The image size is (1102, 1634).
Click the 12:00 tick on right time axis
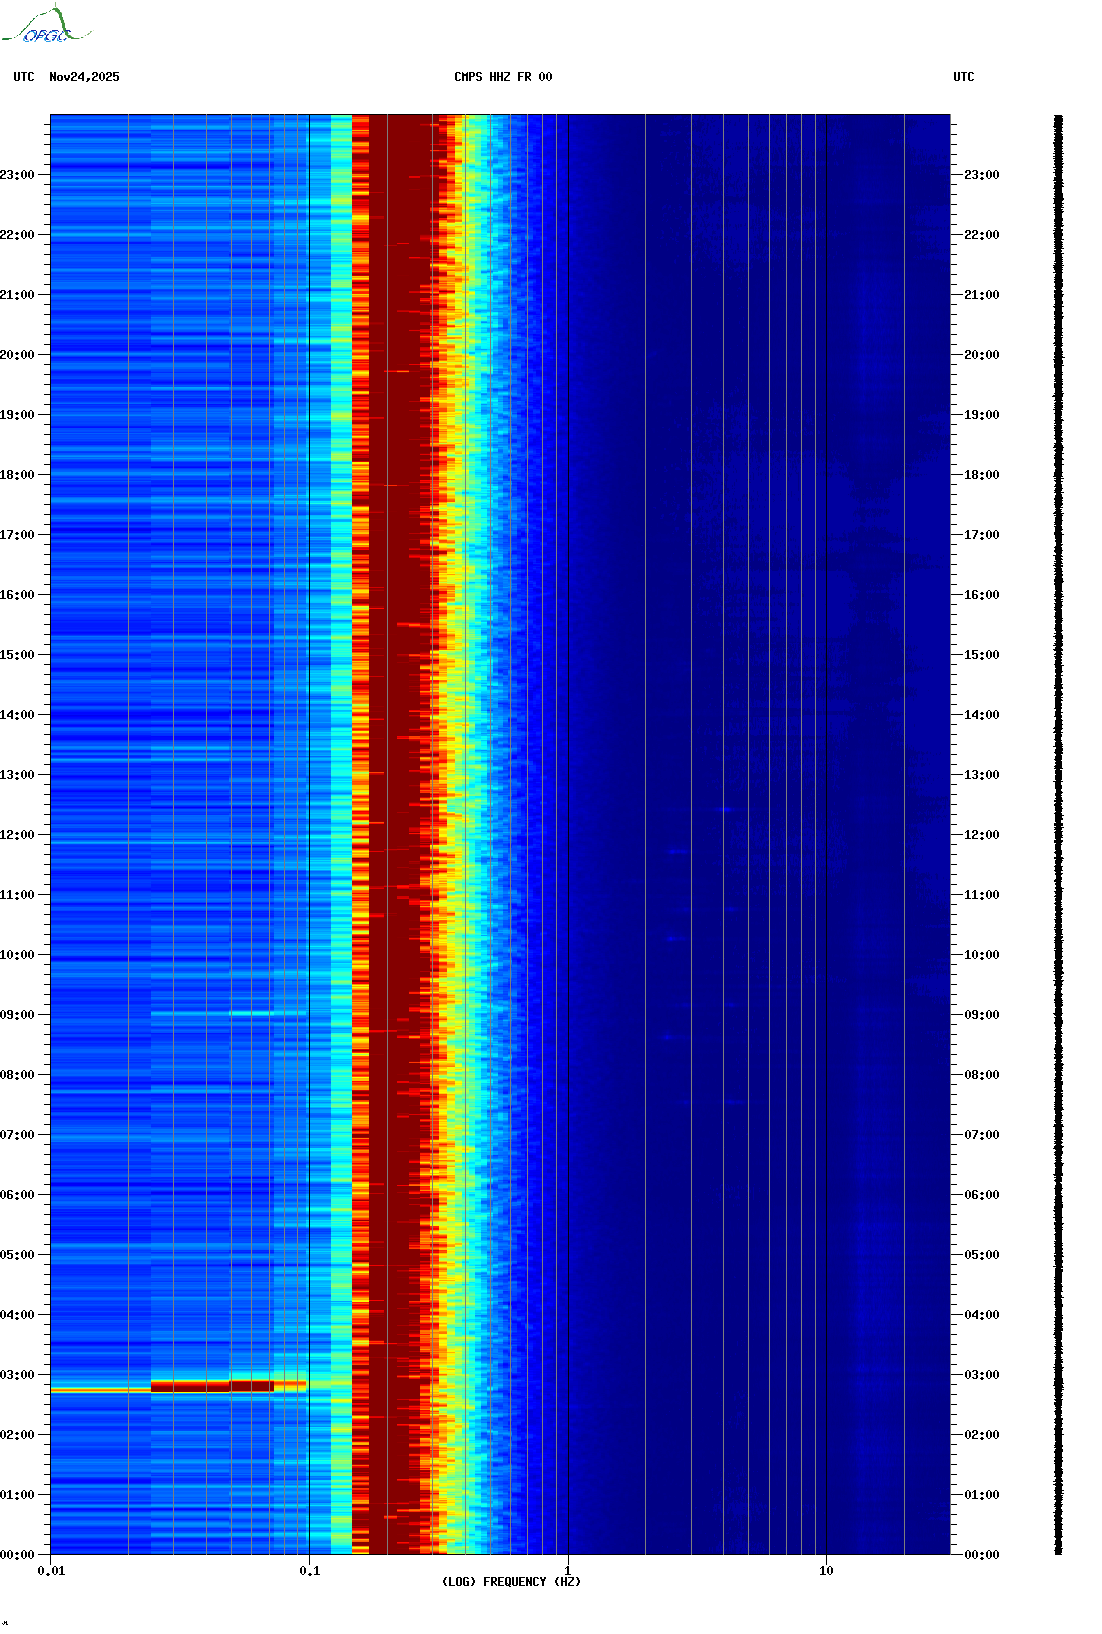coord(980,835)
